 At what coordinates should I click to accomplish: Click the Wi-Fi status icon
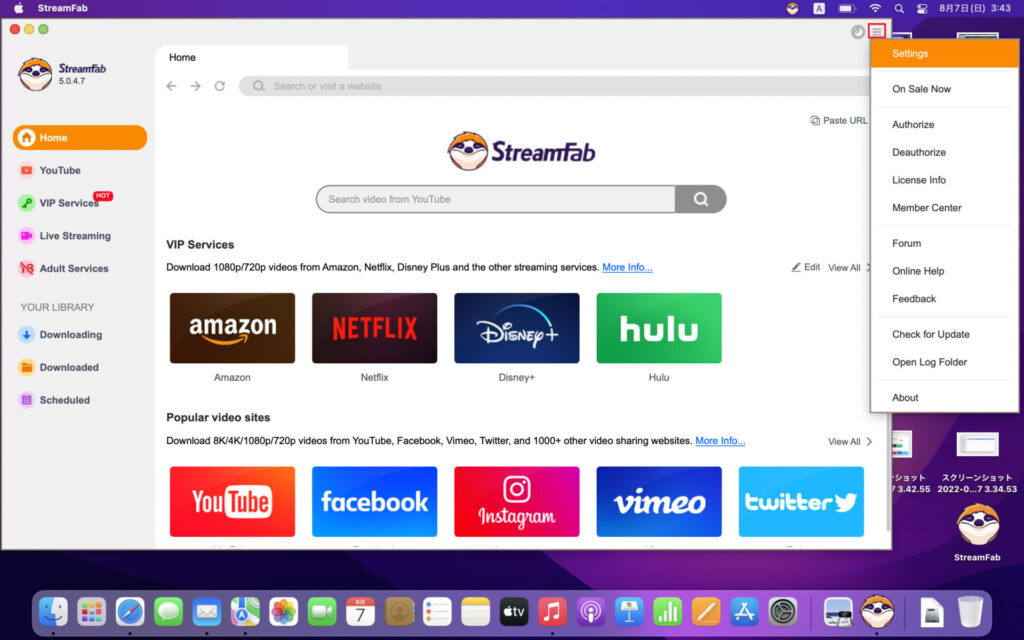tap(875, 8)
